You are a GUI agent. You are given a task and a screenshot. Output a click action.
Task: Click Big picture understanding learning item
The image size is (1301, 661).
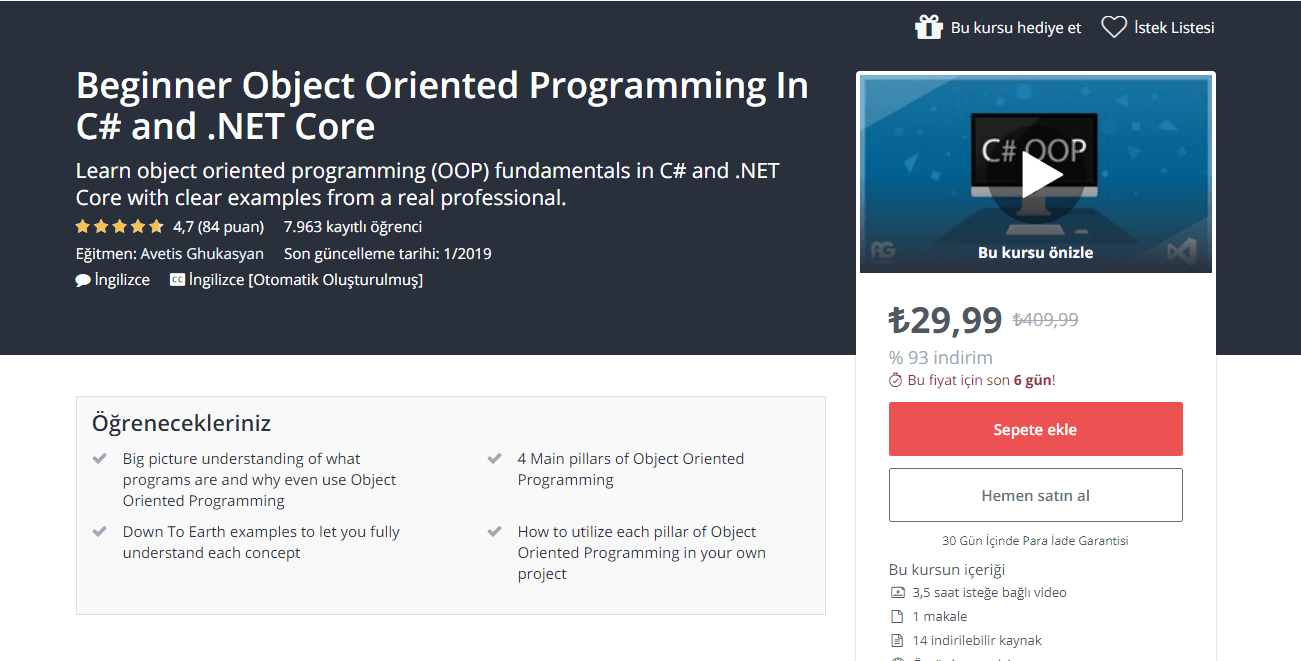point(259,479)
